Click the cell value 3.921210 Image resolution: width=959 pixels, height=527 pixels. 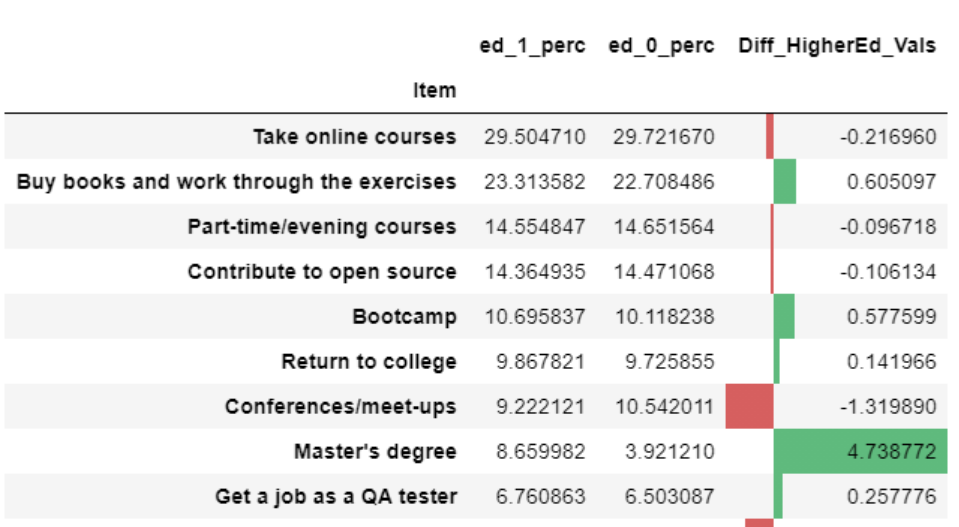pos(664,451)
